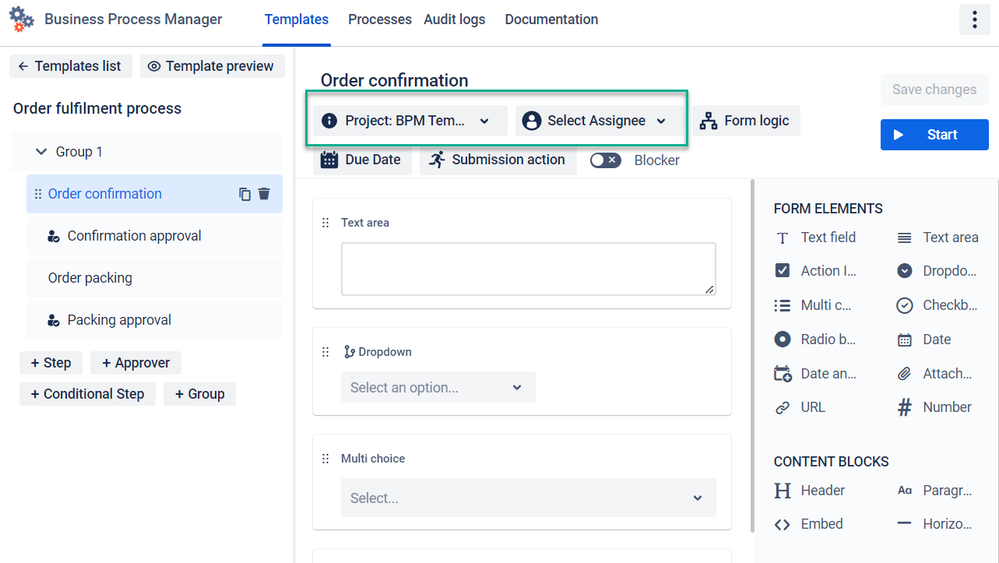Click the form editor vertical scrollbar
Image resolution: width=999 pixels, height=563 pixels.
[752, 355]
